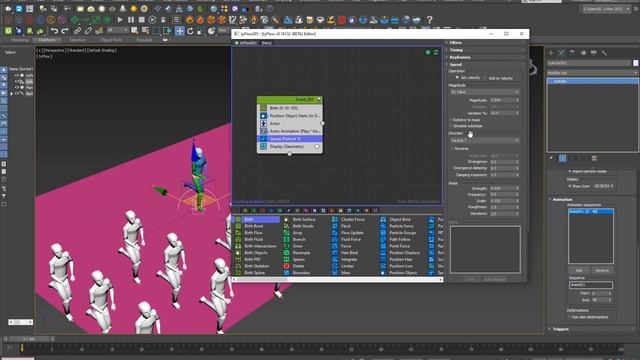
Task: Click the Undo arrow in main toolbar
Action: 54,31
